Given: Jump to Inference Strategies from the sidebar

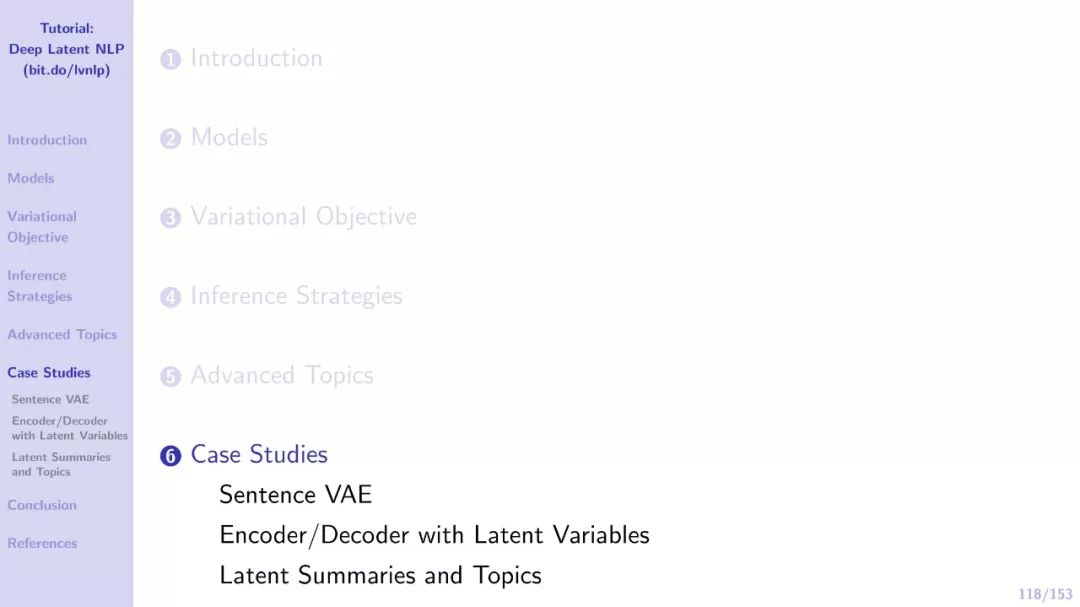Looking at the screenshot, I should pyautogui.click(x=39, y=285).
